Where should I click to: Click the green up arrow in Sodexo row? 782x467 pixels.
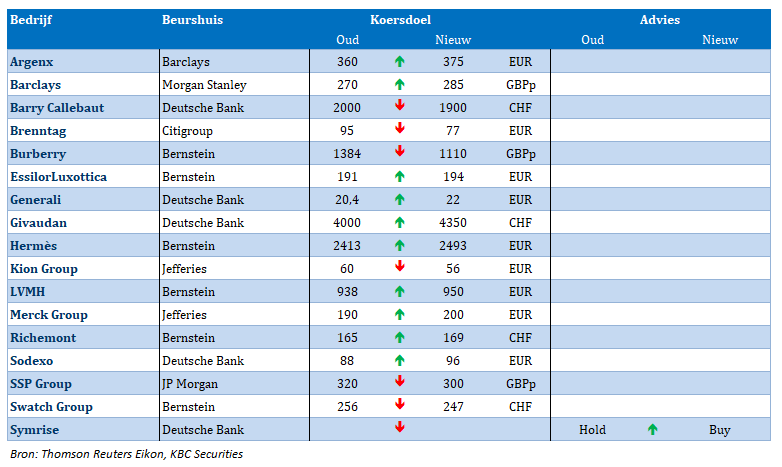point(399,360)
